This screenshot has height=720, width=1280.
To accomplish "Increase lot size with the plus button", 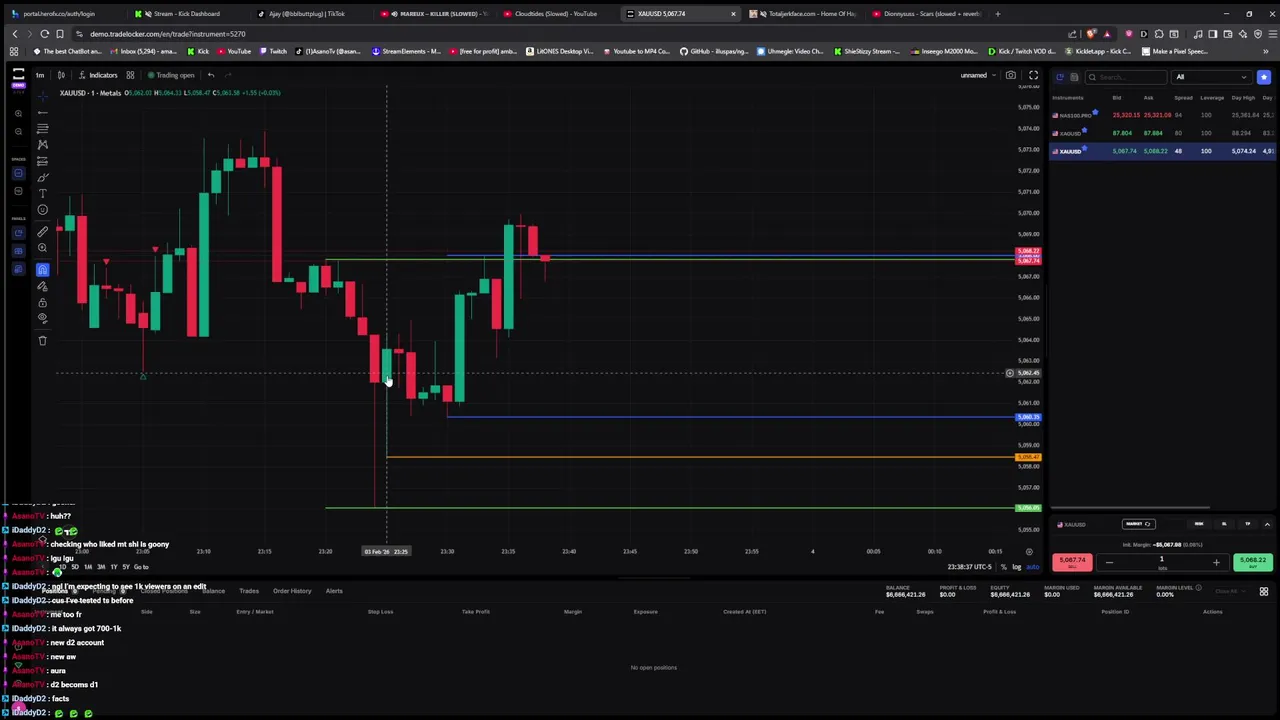I will pyautogui.click(x=1216, y=562).
